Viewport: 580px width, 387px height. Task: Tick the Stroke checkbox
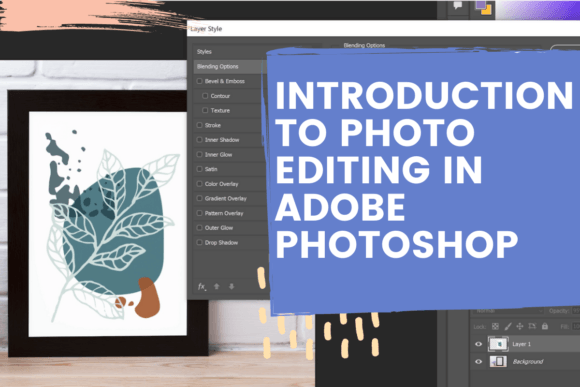tap(199, 125)
